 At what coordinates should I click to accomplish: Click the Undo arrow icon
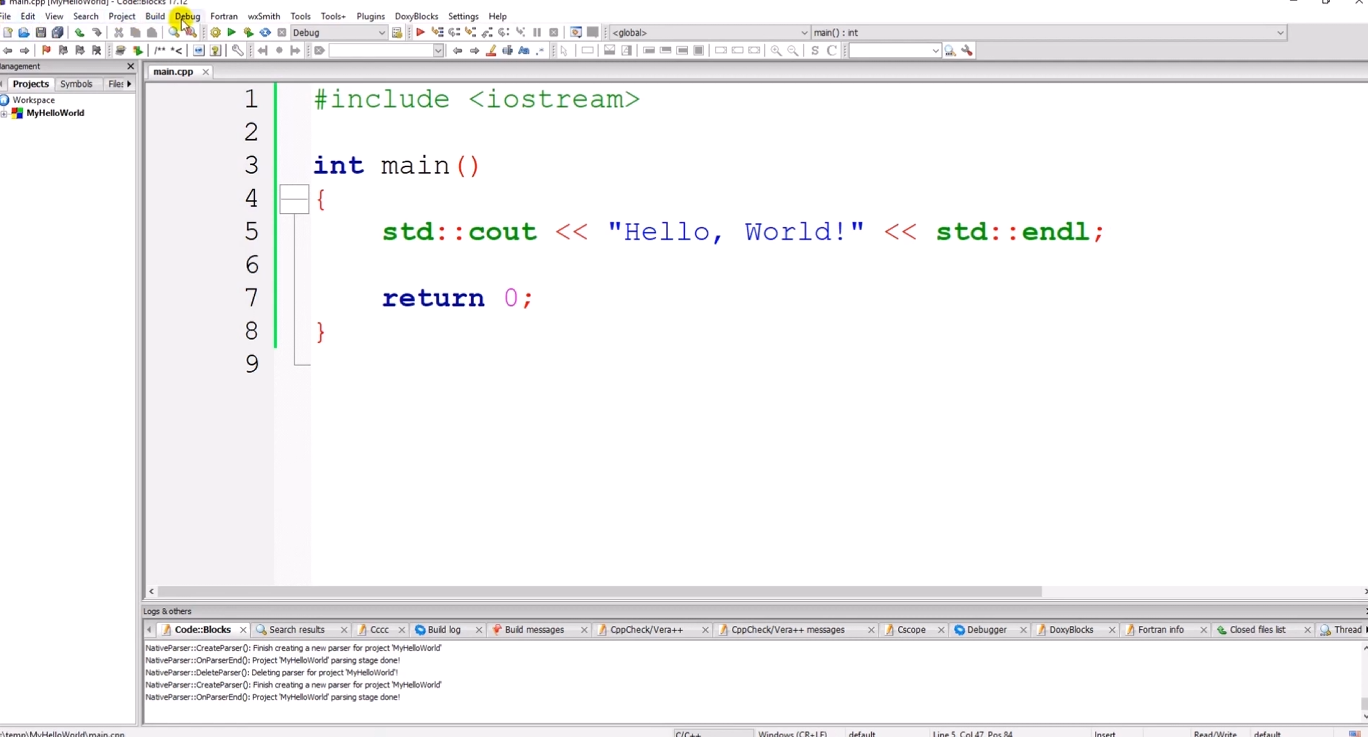(80, 33)
